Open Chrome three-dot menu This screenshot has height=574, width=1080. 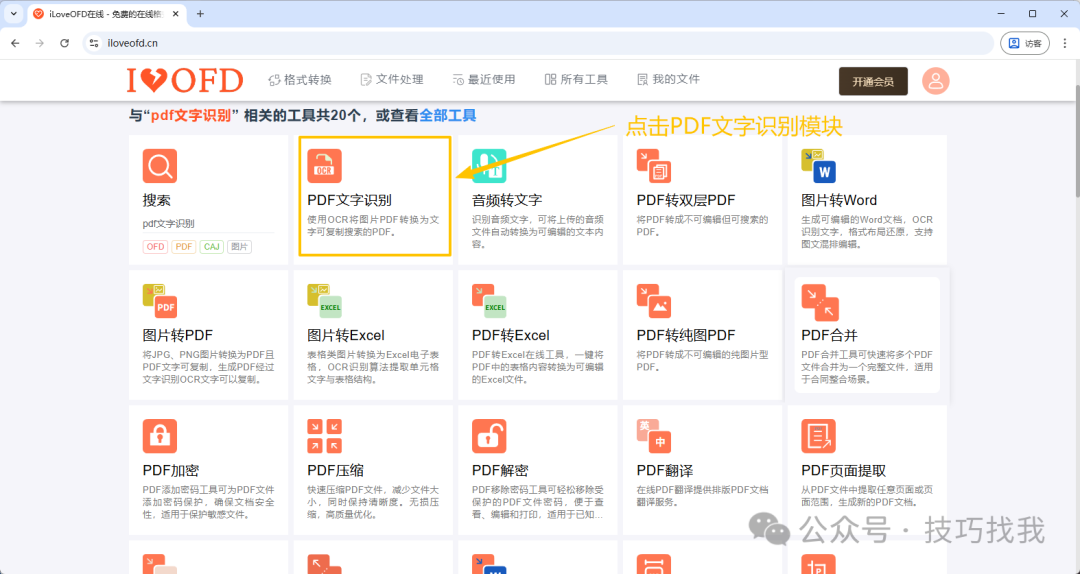(x=1064, y=43)
